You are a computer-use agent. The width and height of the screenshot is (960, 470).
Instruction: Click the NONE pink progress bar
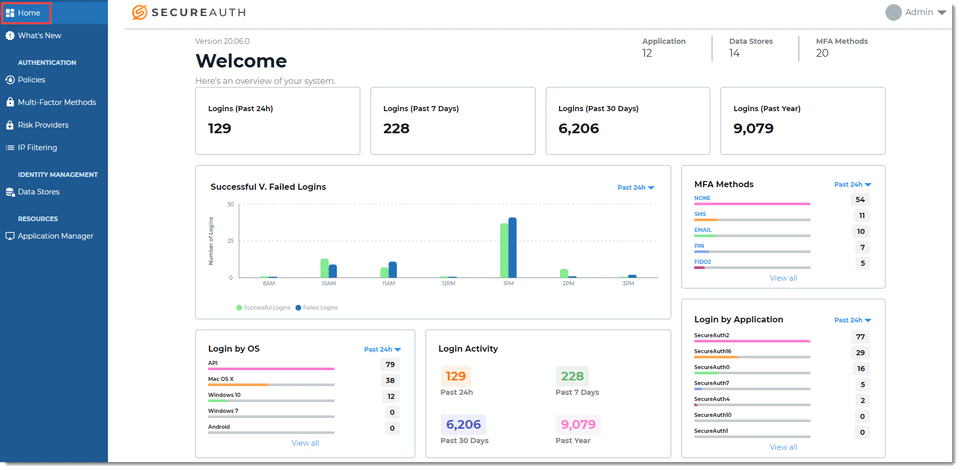[752, 204]
